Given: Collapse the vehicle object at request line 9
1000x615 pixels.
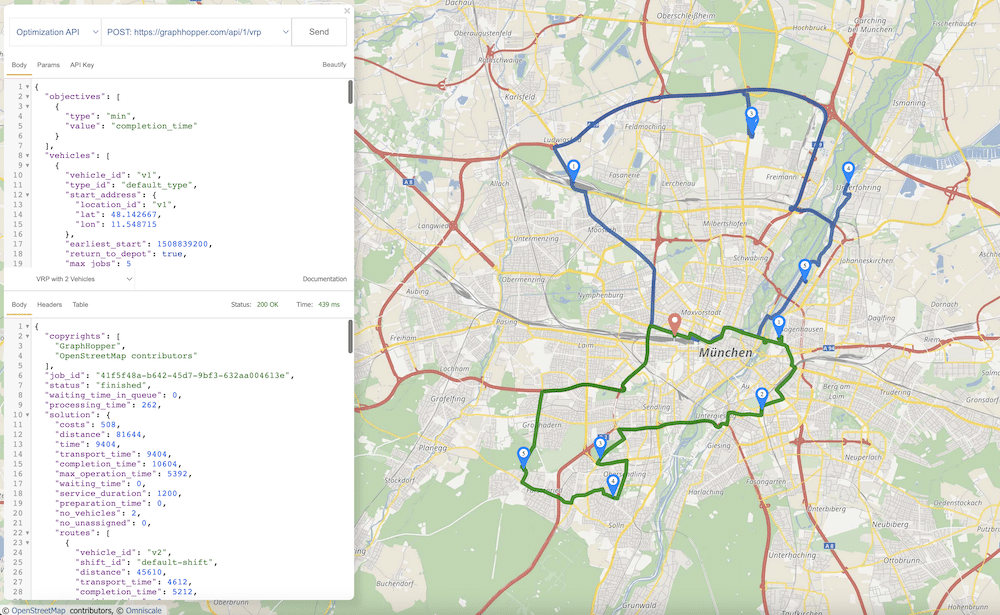Looking at the screenshot, I should point(27,166).
